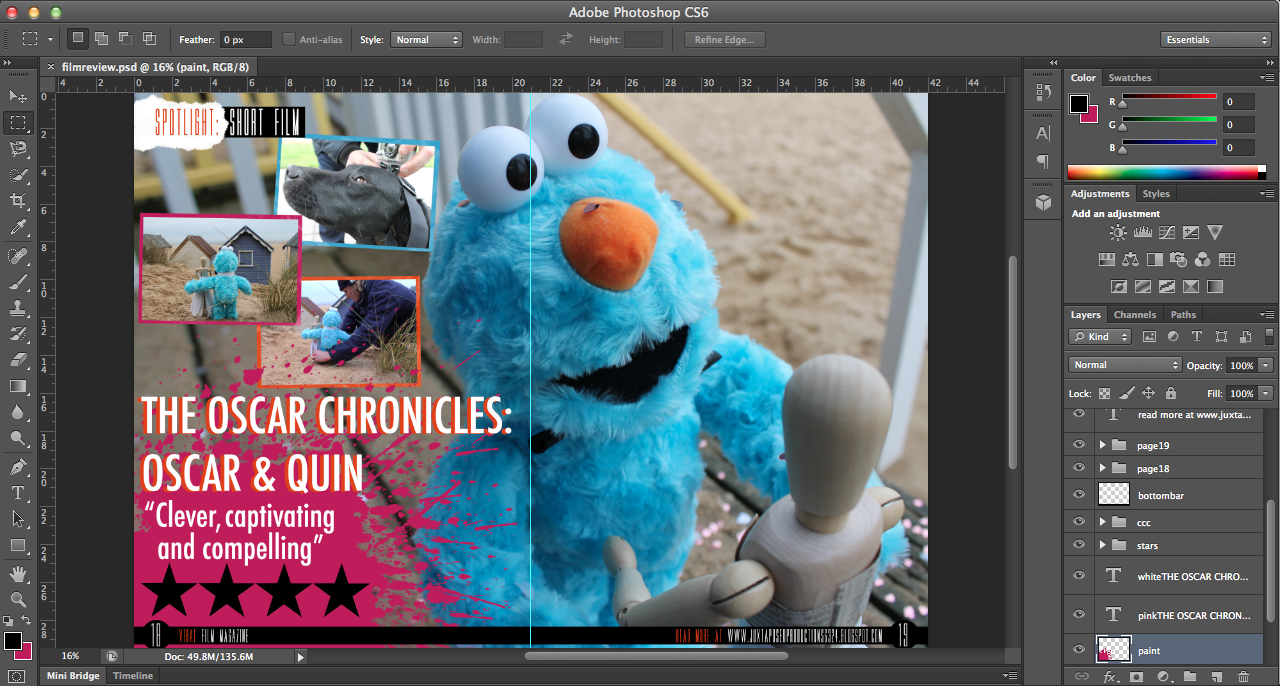The image size is (1280, 686).
Task: Expand the page18 group
Action: (x=1103, y=468)
